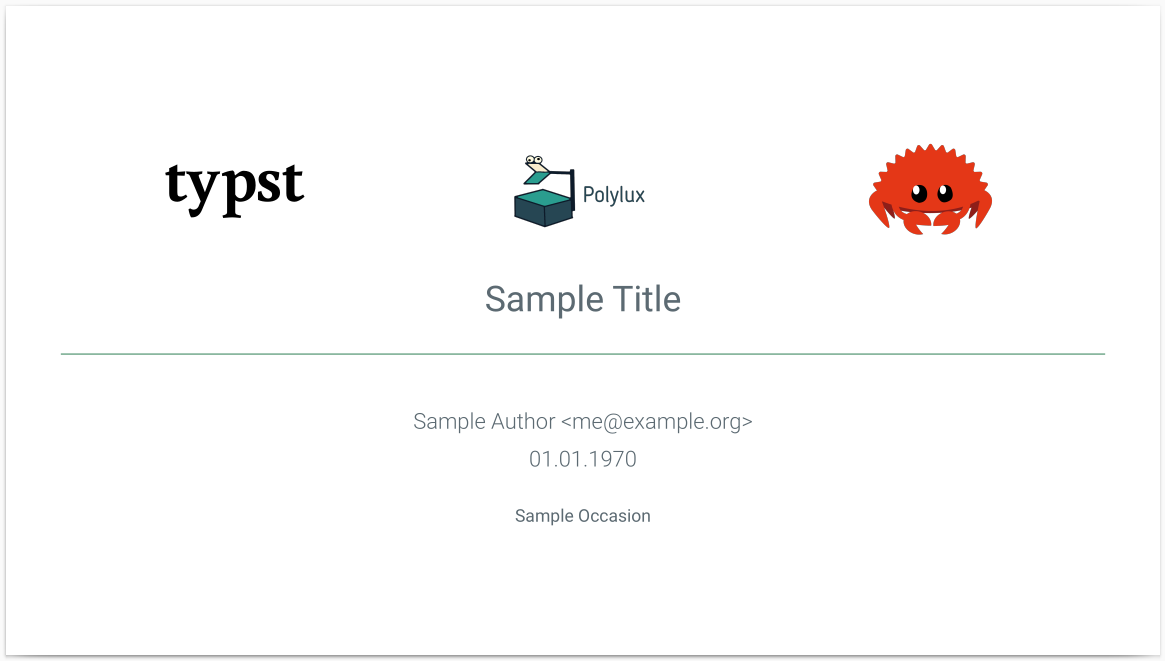
Task: Click the red Ferris crab mascot
Action: 930,190
